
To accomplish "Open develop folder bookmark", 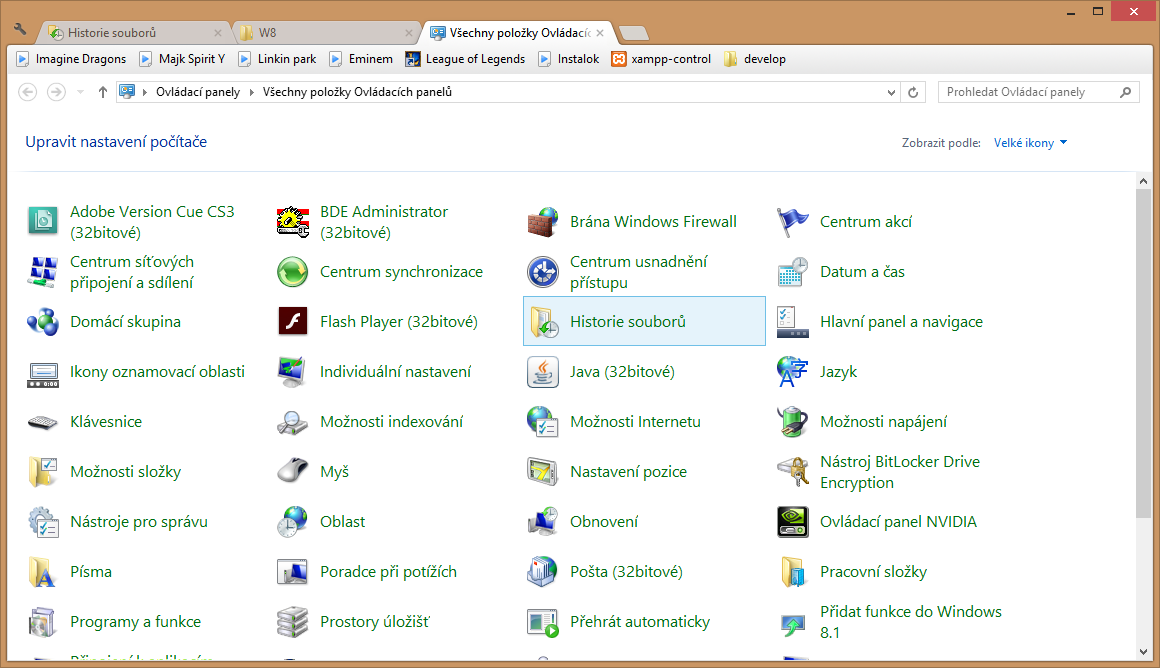I will (755, 59).
